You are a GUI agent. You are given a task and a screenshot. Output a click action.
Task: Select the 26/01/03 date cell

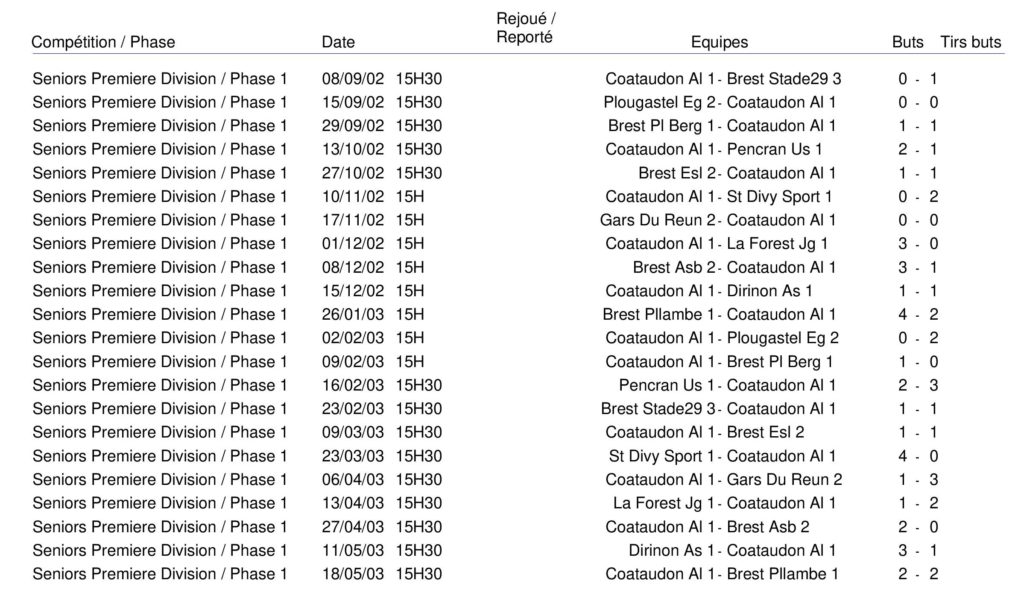point(353,314)
